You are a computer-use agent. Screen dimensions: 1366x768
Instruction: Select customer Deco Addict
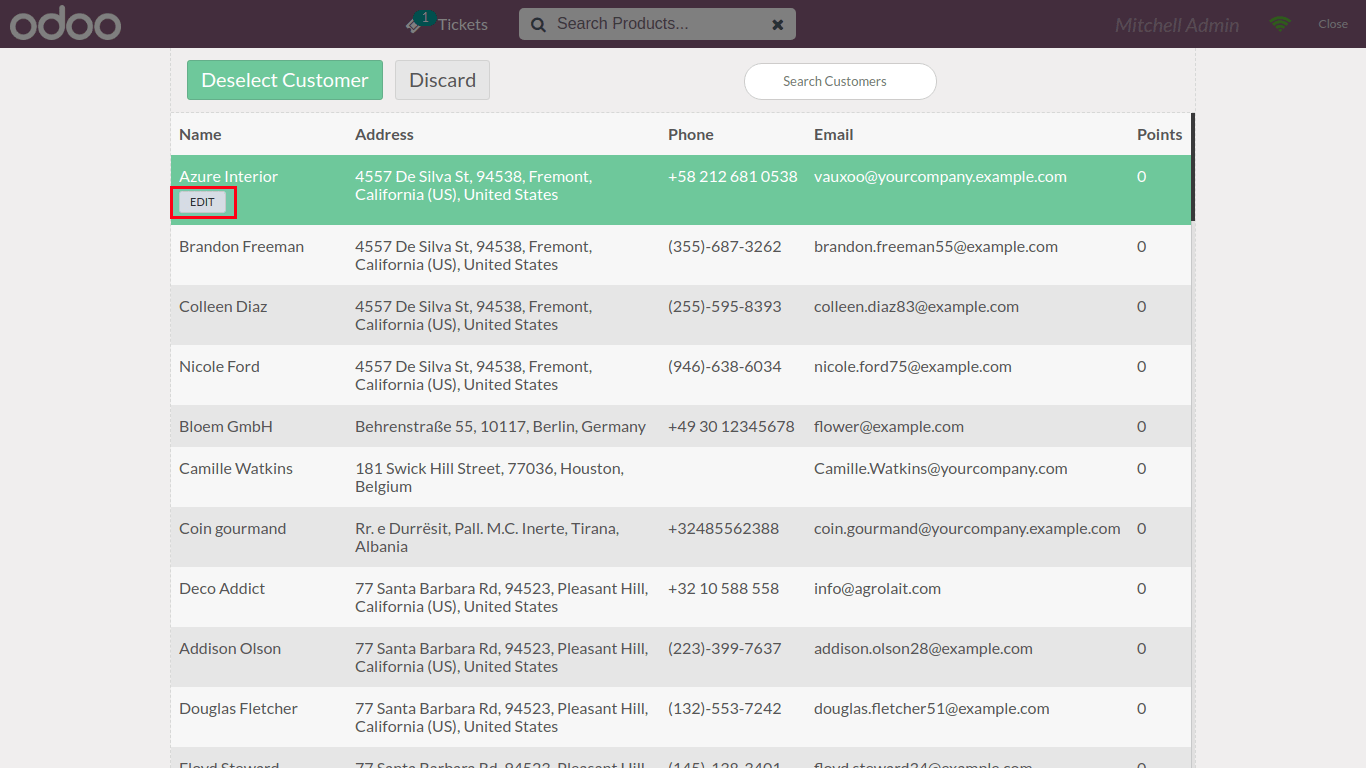pos(681,597)
